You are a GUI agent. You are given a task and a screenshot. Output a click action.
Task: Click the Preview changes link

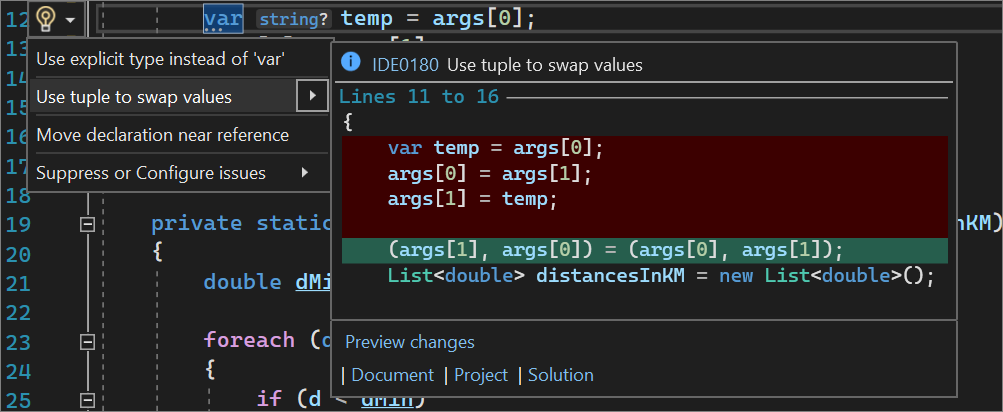410,342
